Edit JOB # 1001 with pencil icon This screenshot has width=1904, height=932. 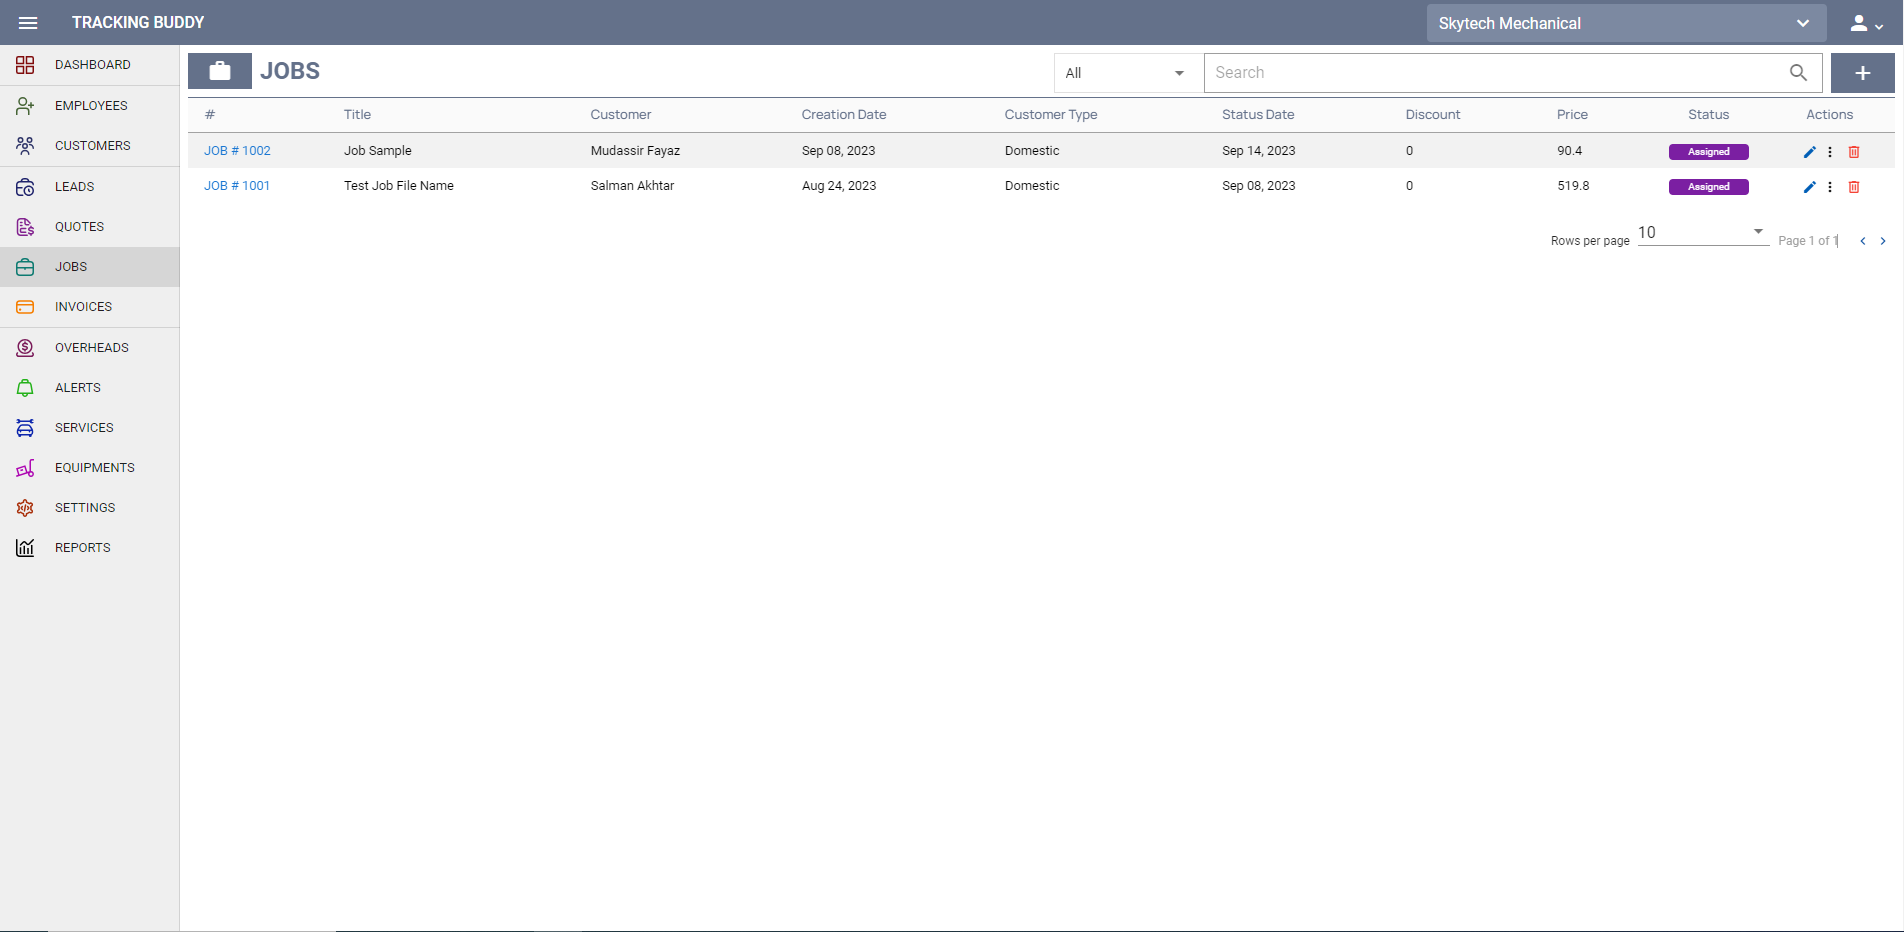coord(1809,187)
